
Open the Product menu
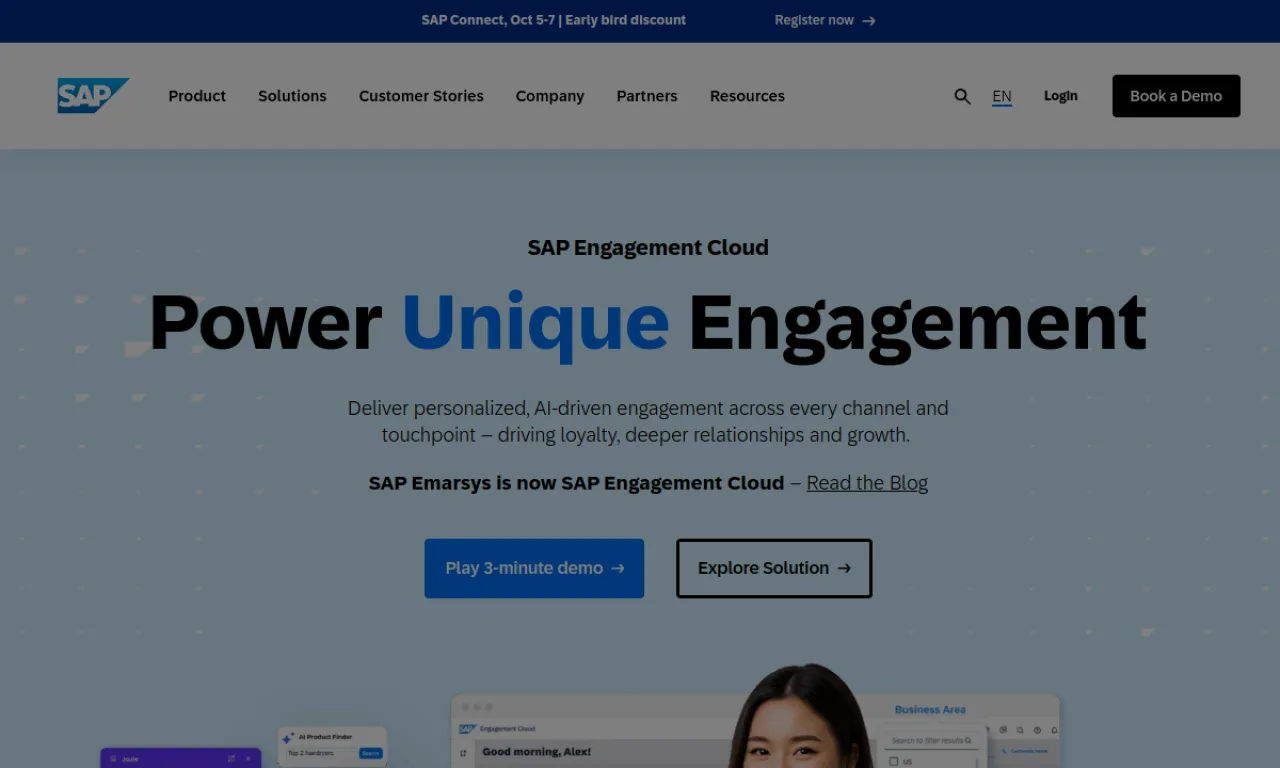(197, 96)
